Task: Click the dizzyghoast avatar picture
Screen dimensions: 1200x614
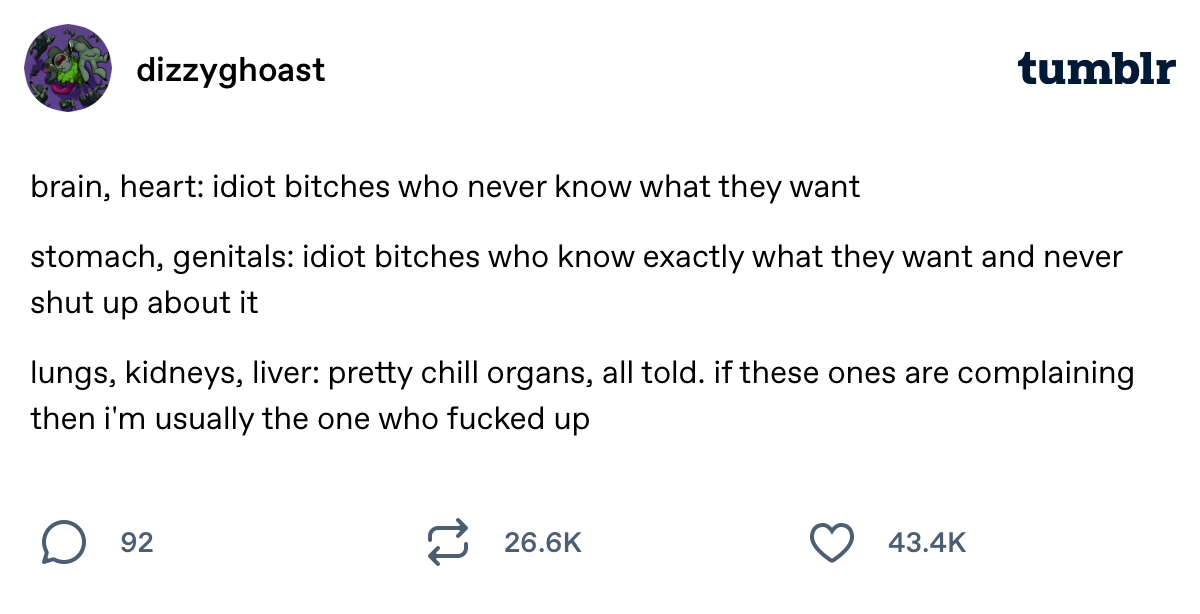Action: pos(67,69)
